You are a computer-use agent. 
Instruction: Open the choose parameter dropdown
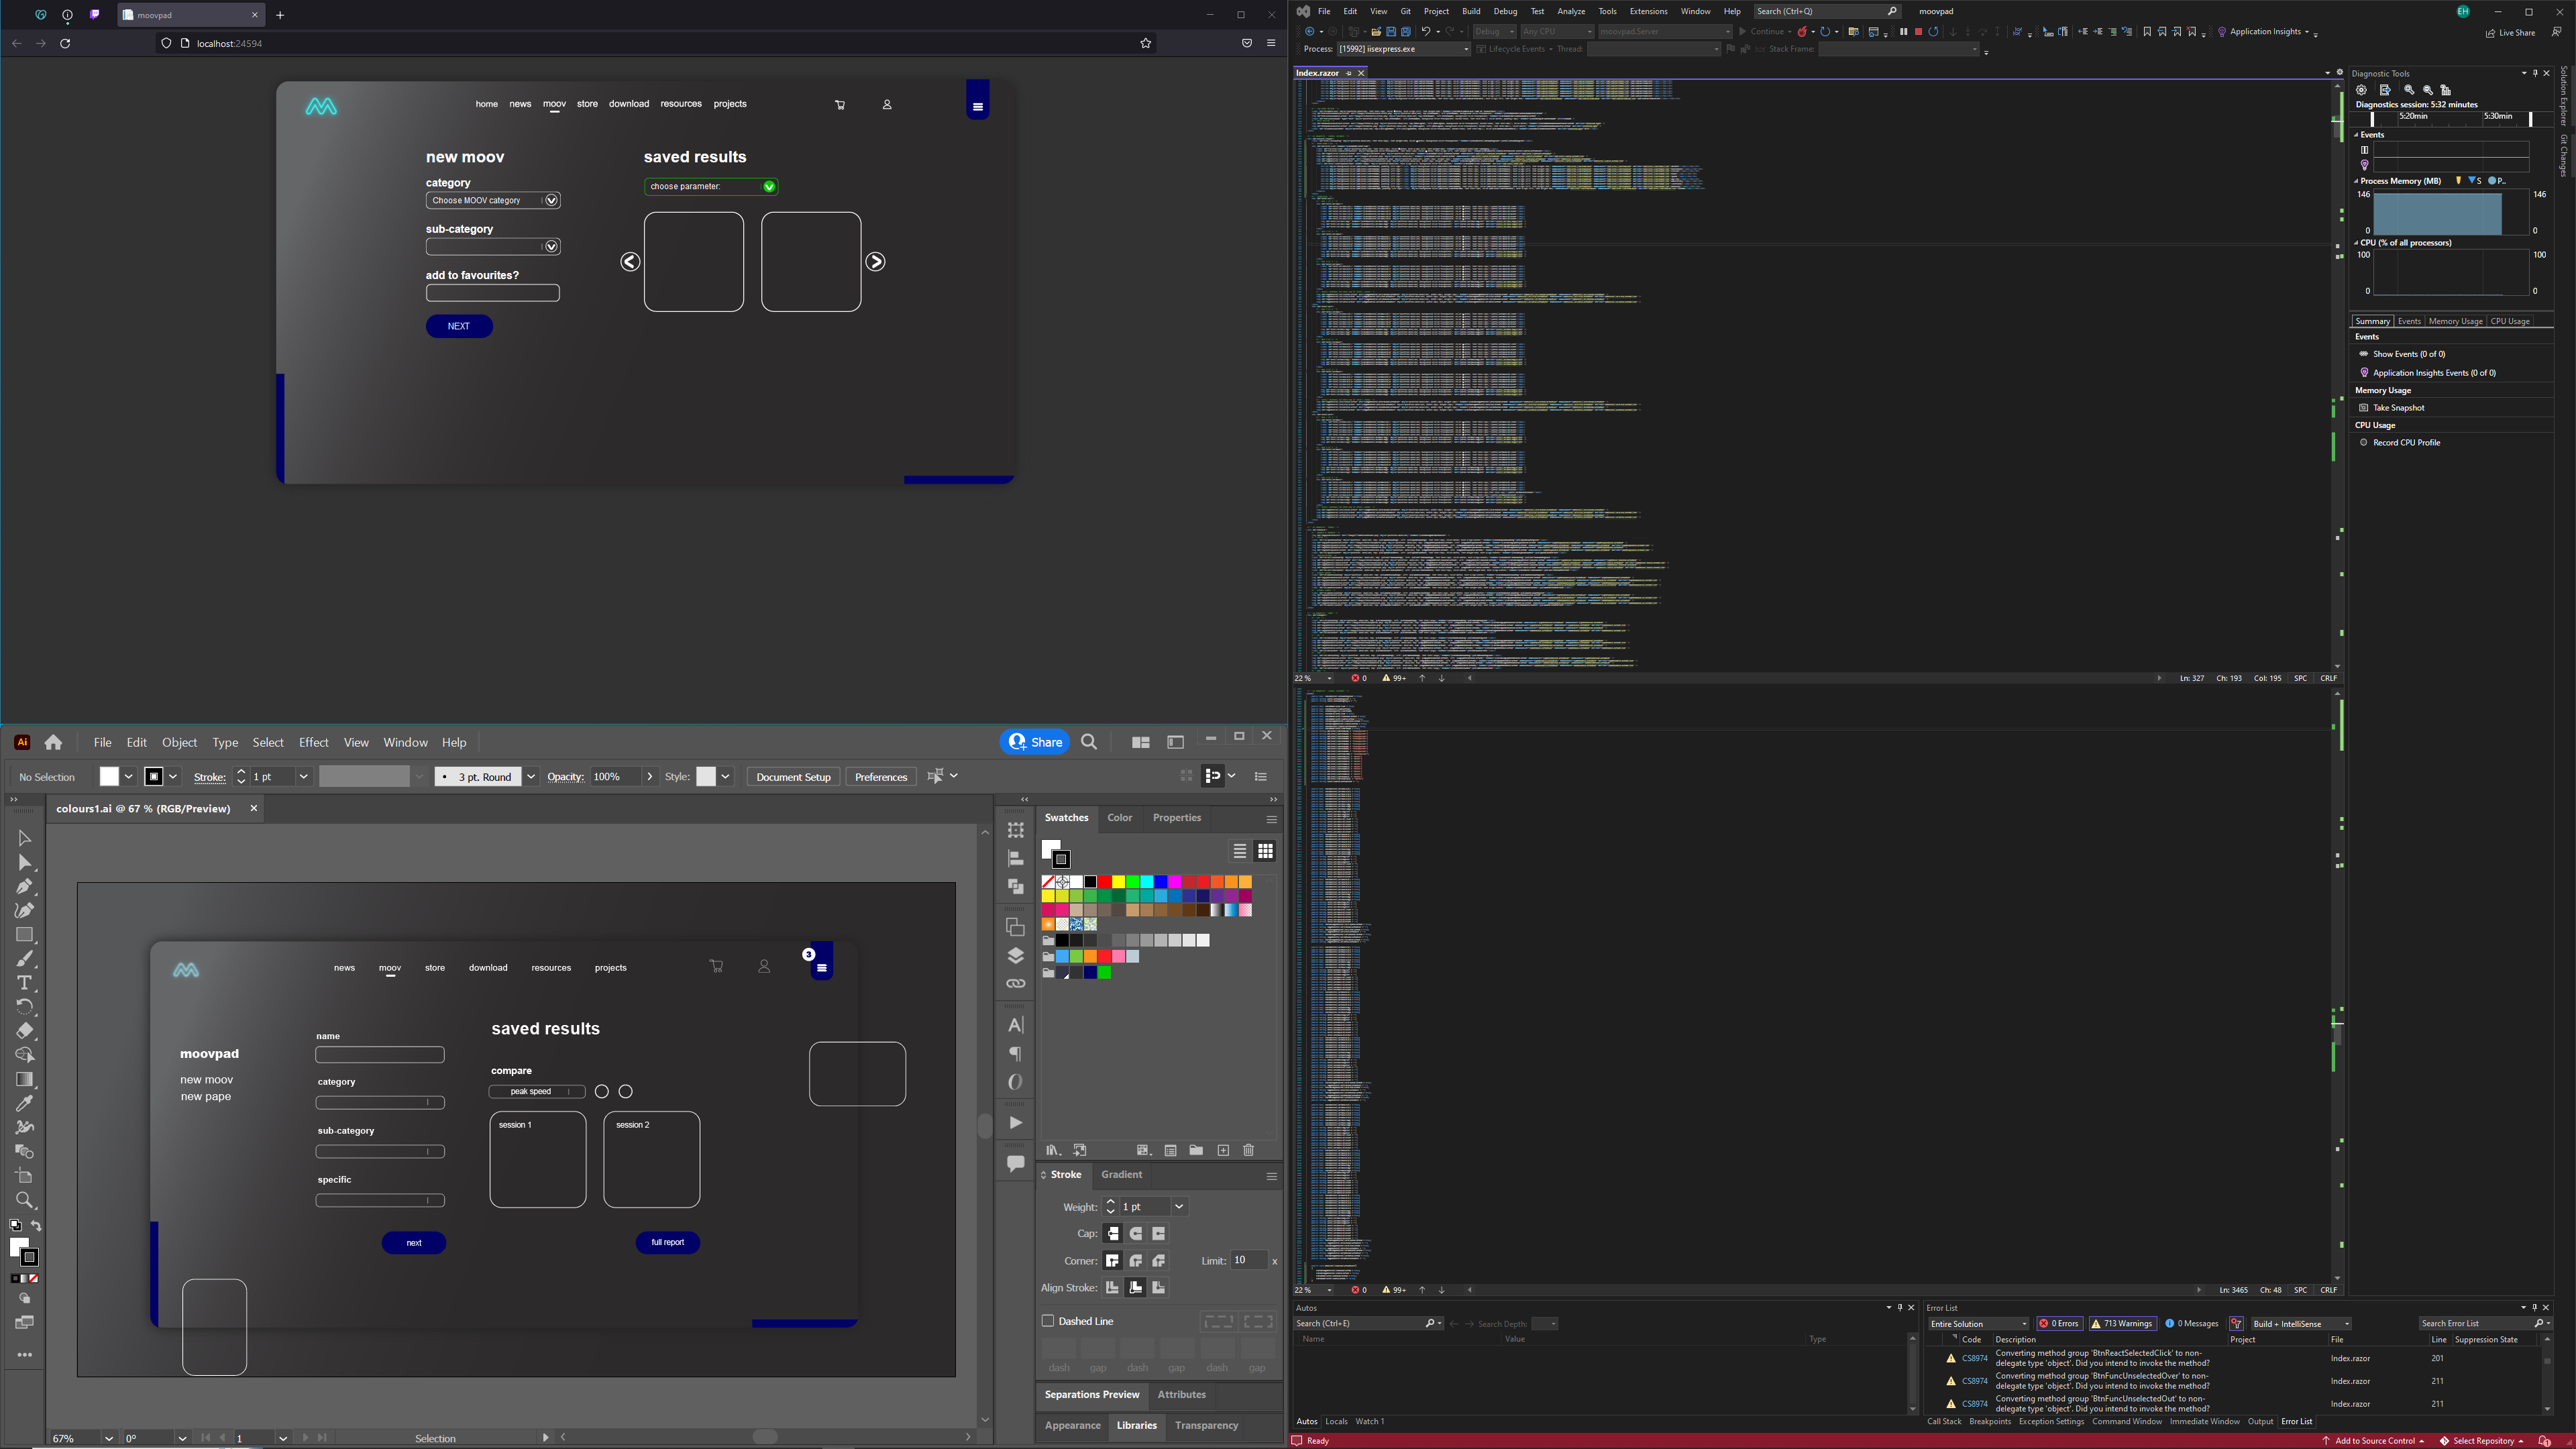coord(711,187)
